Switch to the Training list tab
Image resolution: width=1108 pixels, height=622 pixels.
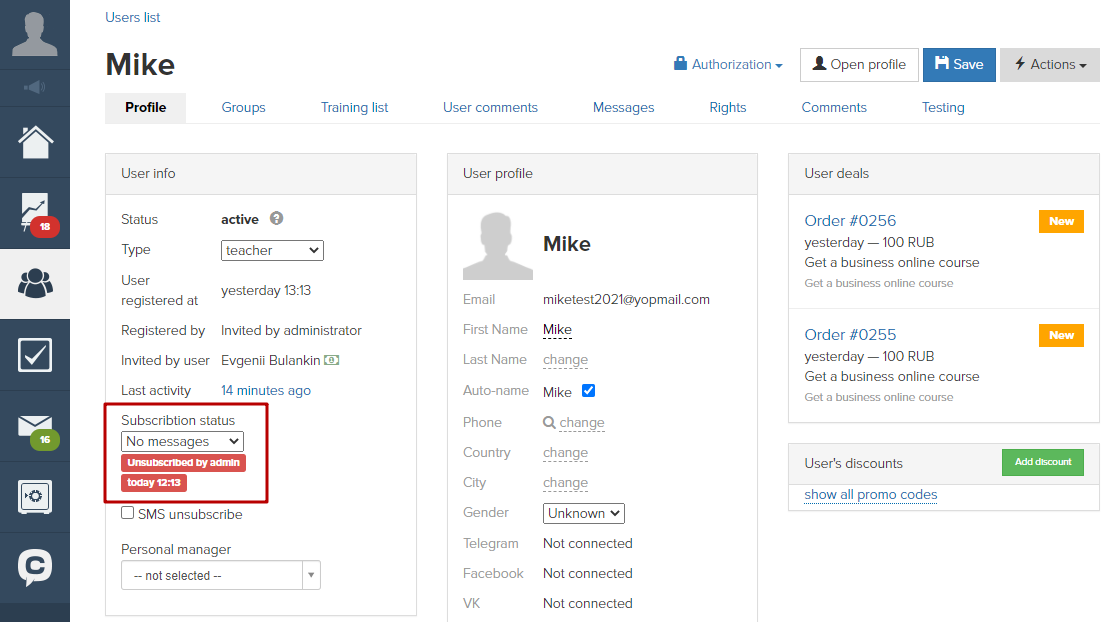pos(354,107)
